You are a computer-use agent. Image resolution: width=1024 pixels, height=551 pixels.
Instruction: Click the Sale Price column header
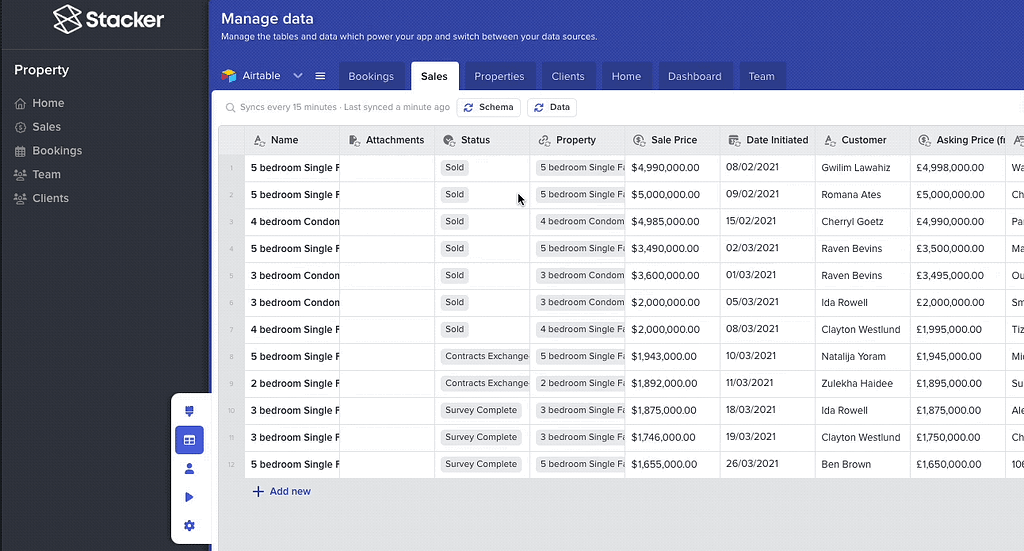click(673, 140)
